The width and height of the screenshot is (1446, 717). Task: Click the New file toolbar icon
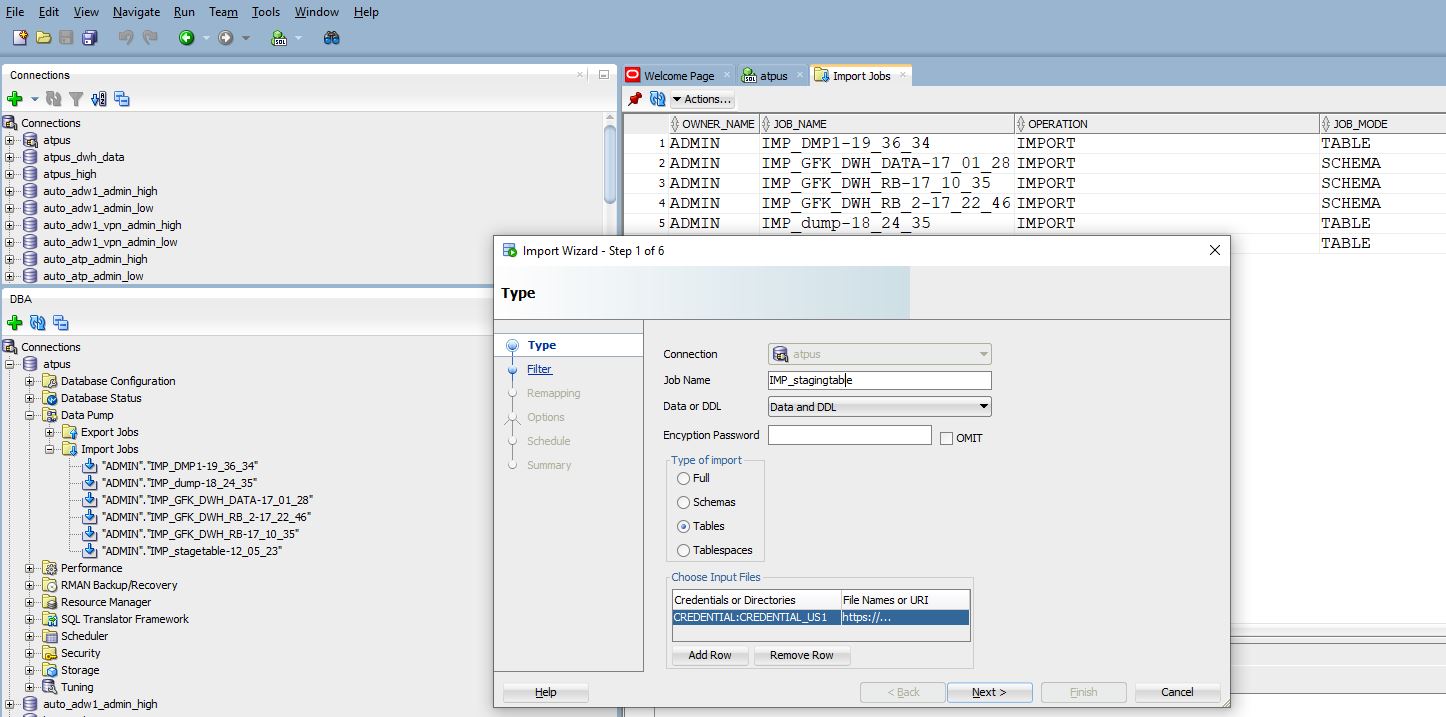20,38
